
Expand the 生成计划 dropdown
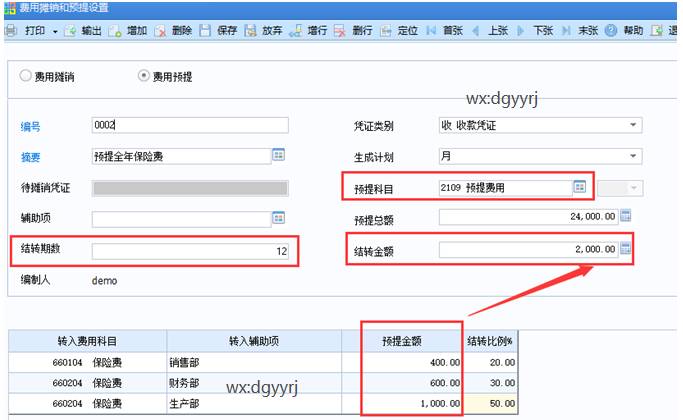point(633,157)
